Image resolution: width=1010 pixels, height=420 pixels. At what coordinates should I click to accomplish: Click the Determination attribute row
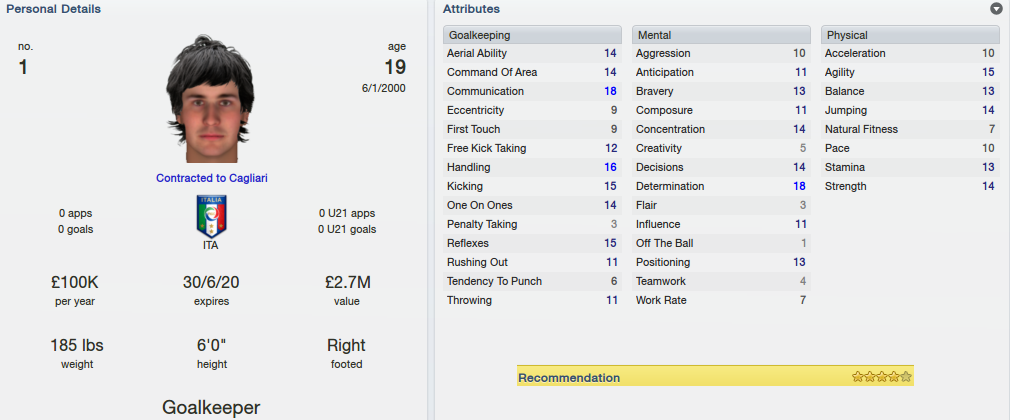721,186
